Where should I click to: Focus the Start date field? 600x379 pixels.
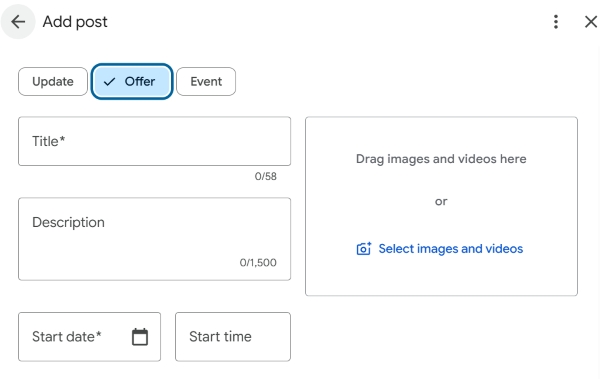pyautogui.click(x=90, y=337)
